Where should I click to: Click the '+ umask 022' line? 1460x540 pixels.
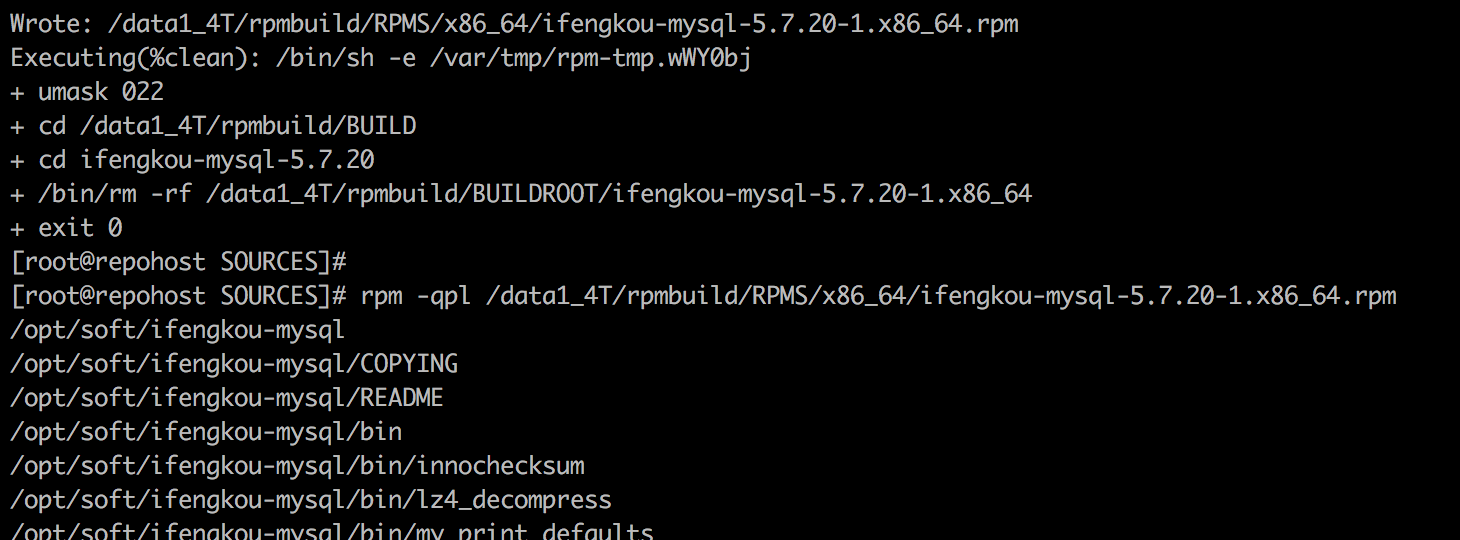click(87, 92)
